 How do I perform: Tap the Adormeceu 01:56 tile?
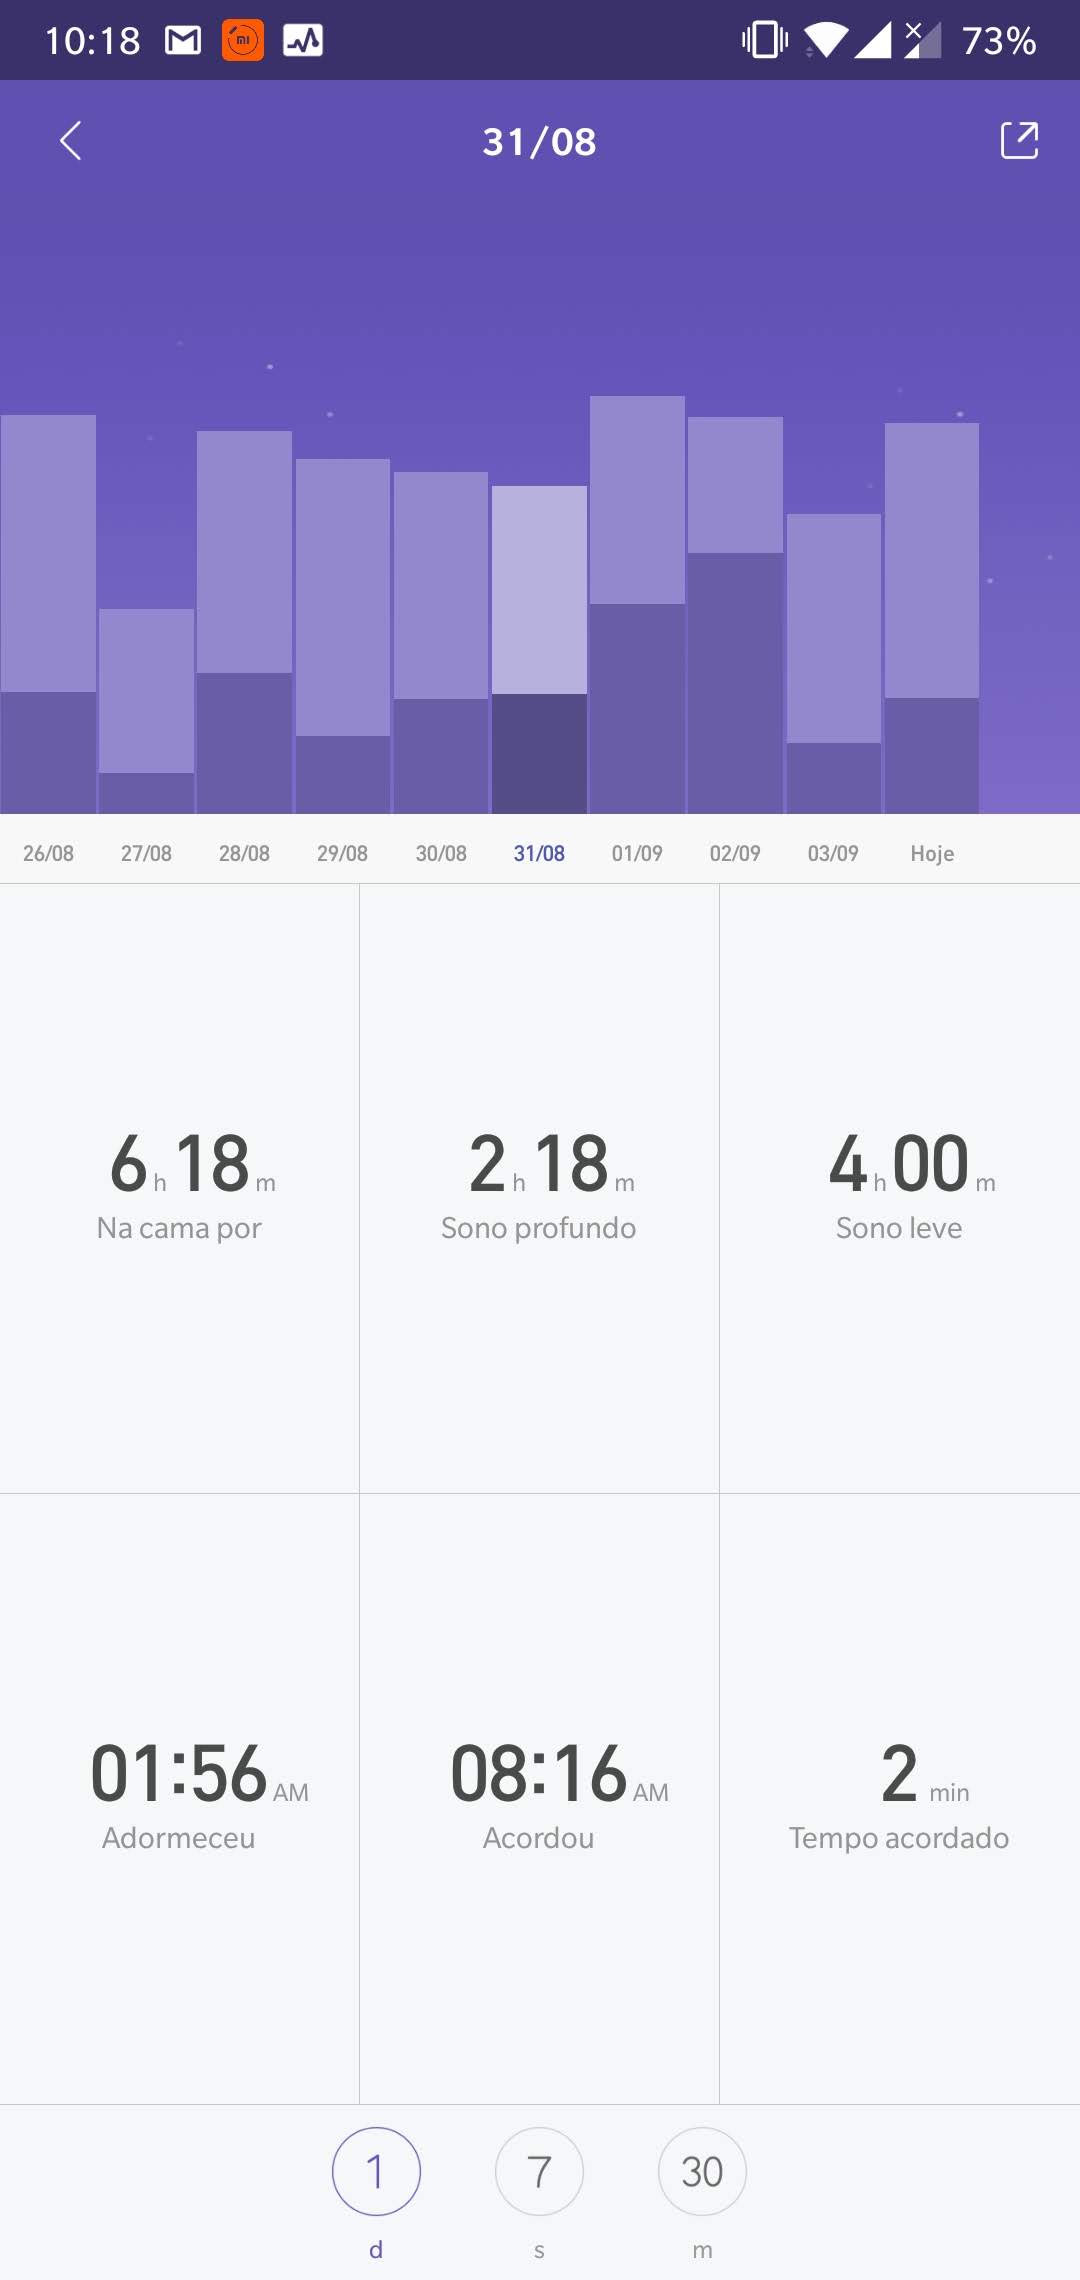[180, 1798]
